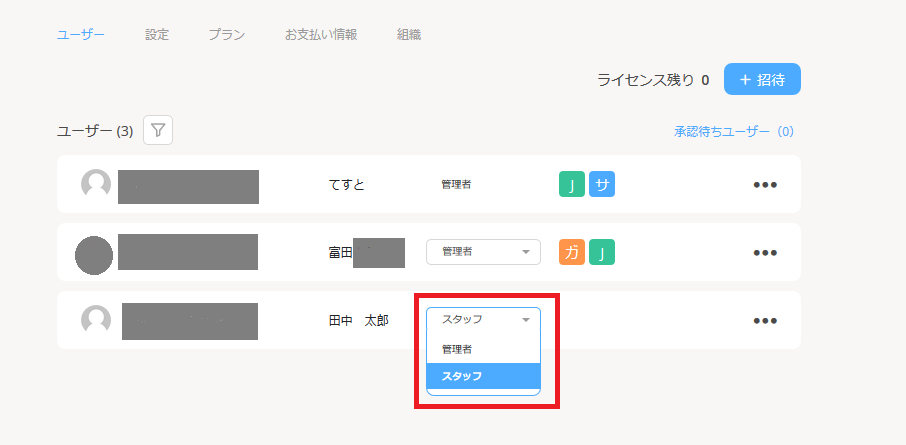
Task: Open three-dot menu for 田中 太郎
Action: [765, 321]
